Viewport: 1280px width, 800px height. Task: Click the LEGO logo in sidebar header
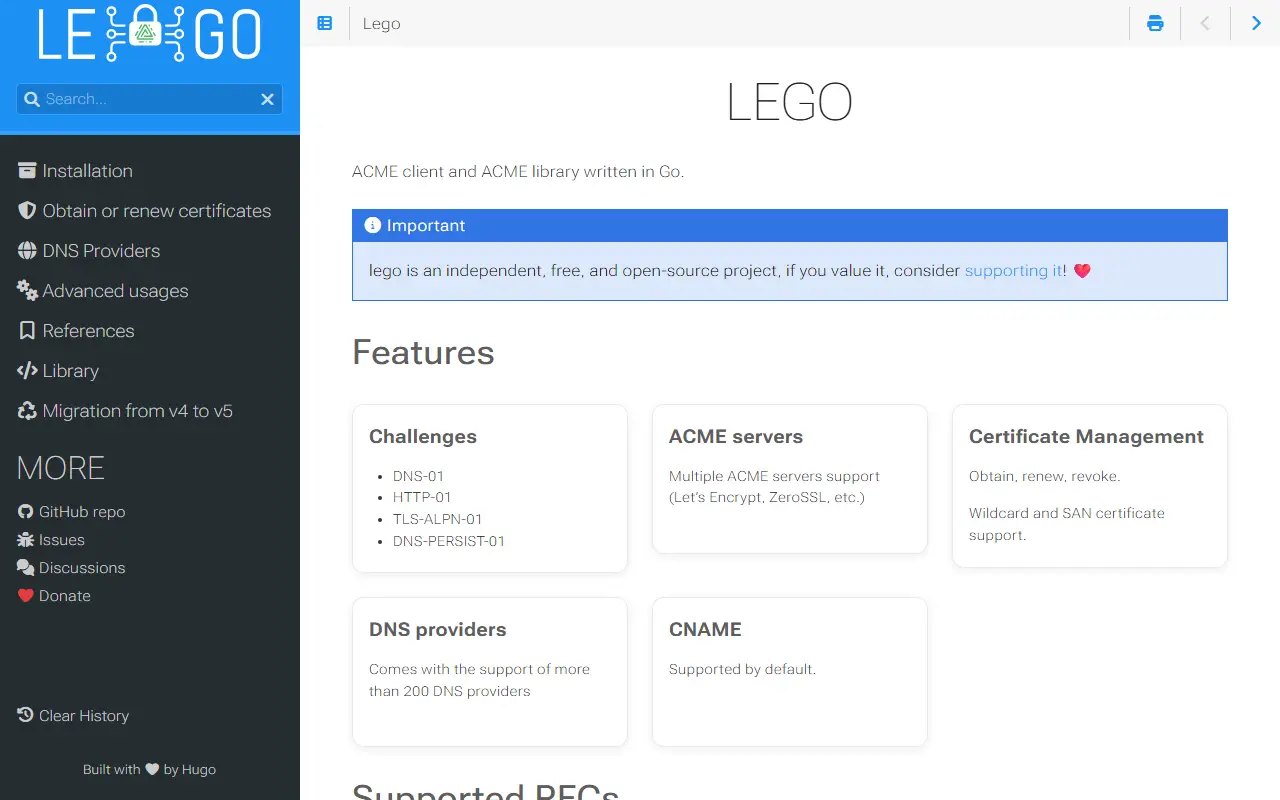(x=150, y=33)
